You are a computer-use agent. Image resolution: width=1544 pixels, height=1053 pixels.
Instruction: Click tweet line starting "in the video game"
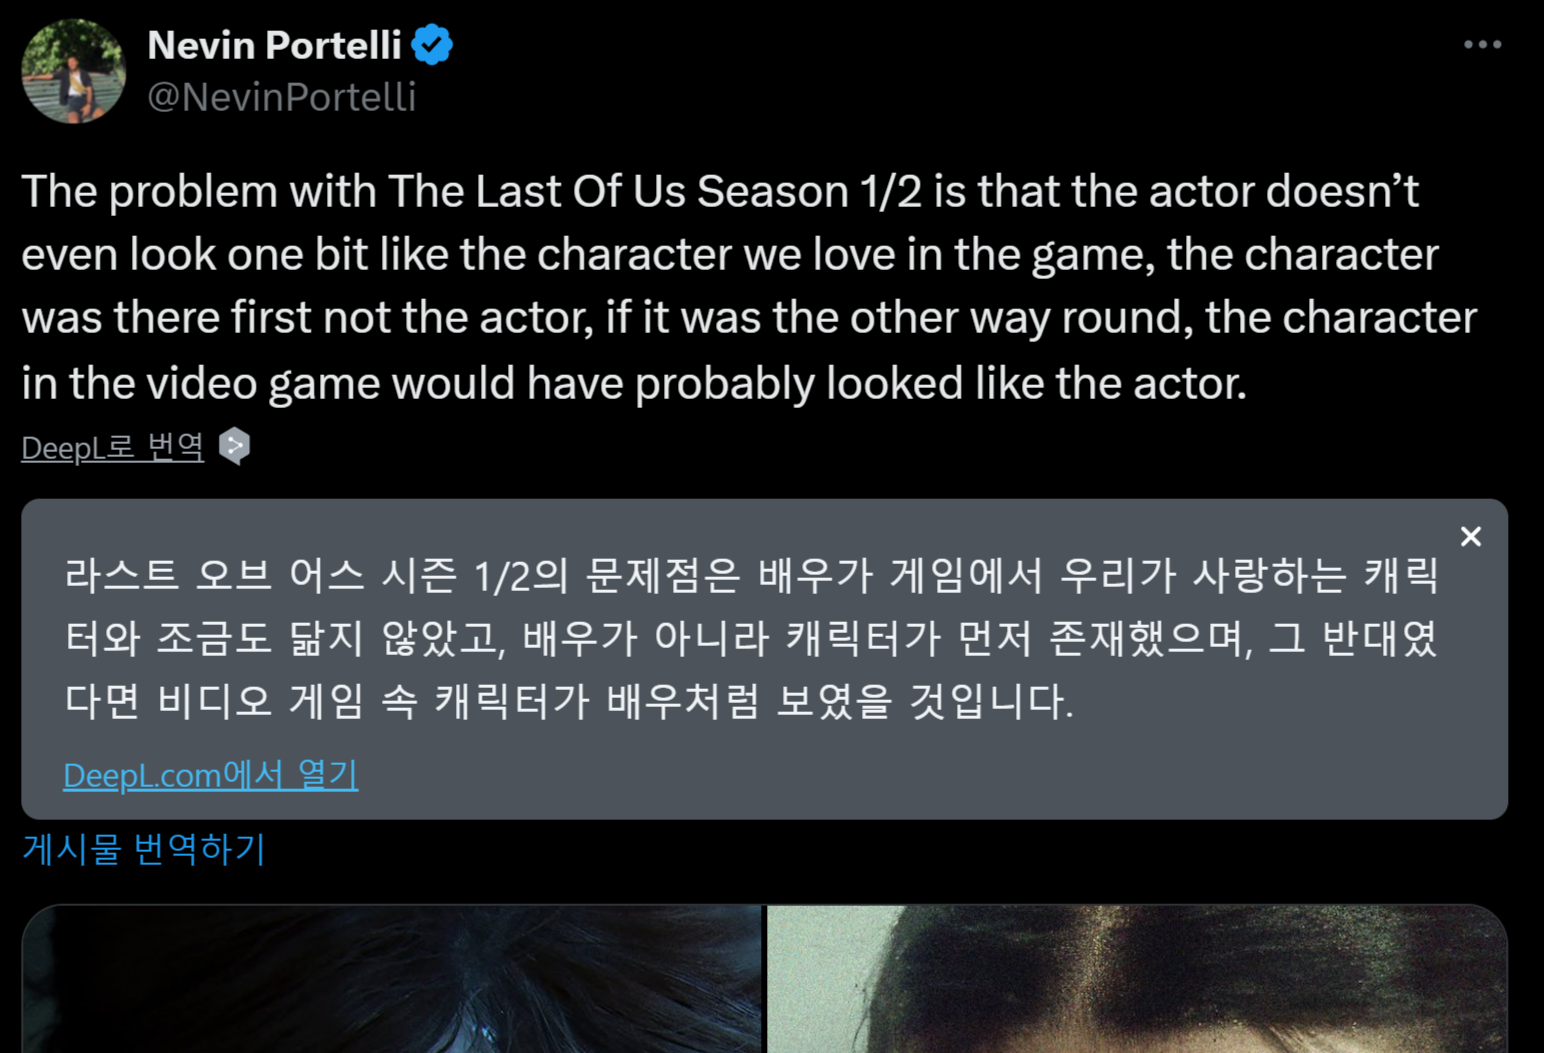(634, 383)
